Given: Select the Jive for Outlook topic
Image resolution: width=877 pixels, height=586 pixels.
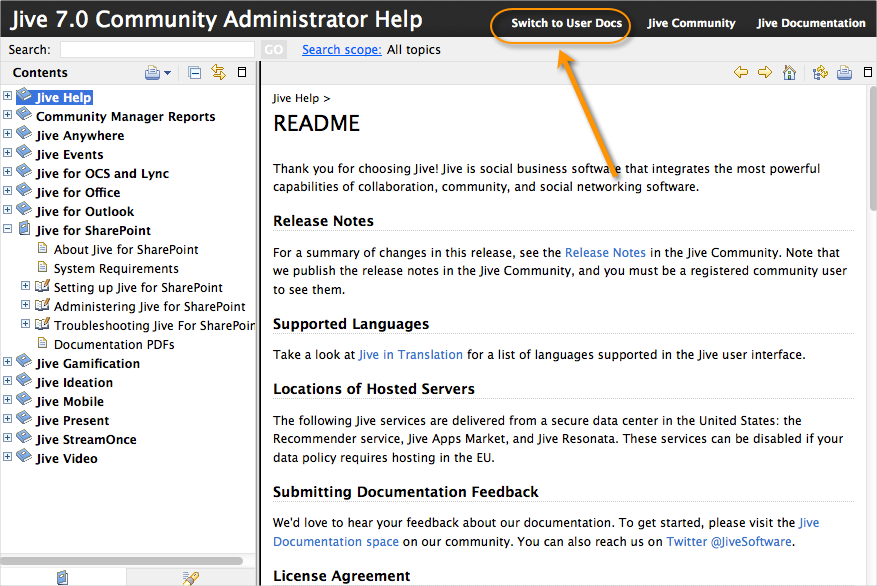Looking at the screenshot, I should click(x=85, y=212).
